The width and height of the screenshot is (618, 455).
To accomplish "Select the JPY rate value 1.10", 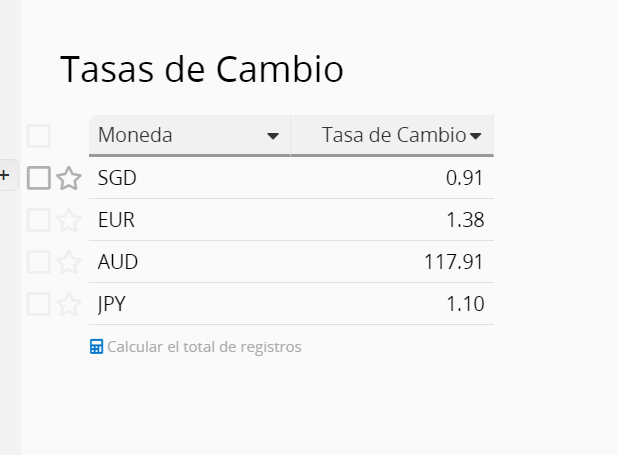I will (x=465, y=305).
